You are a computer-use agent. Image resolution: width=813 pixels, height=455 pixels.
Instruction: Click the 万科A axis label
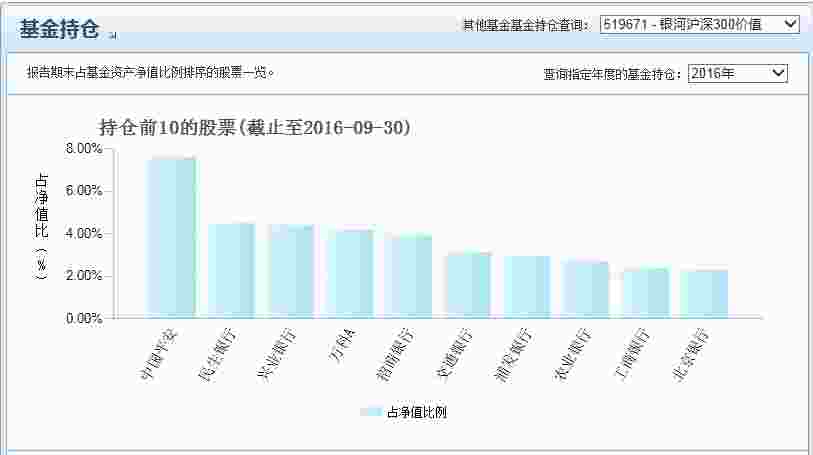[x=342, y=345]
